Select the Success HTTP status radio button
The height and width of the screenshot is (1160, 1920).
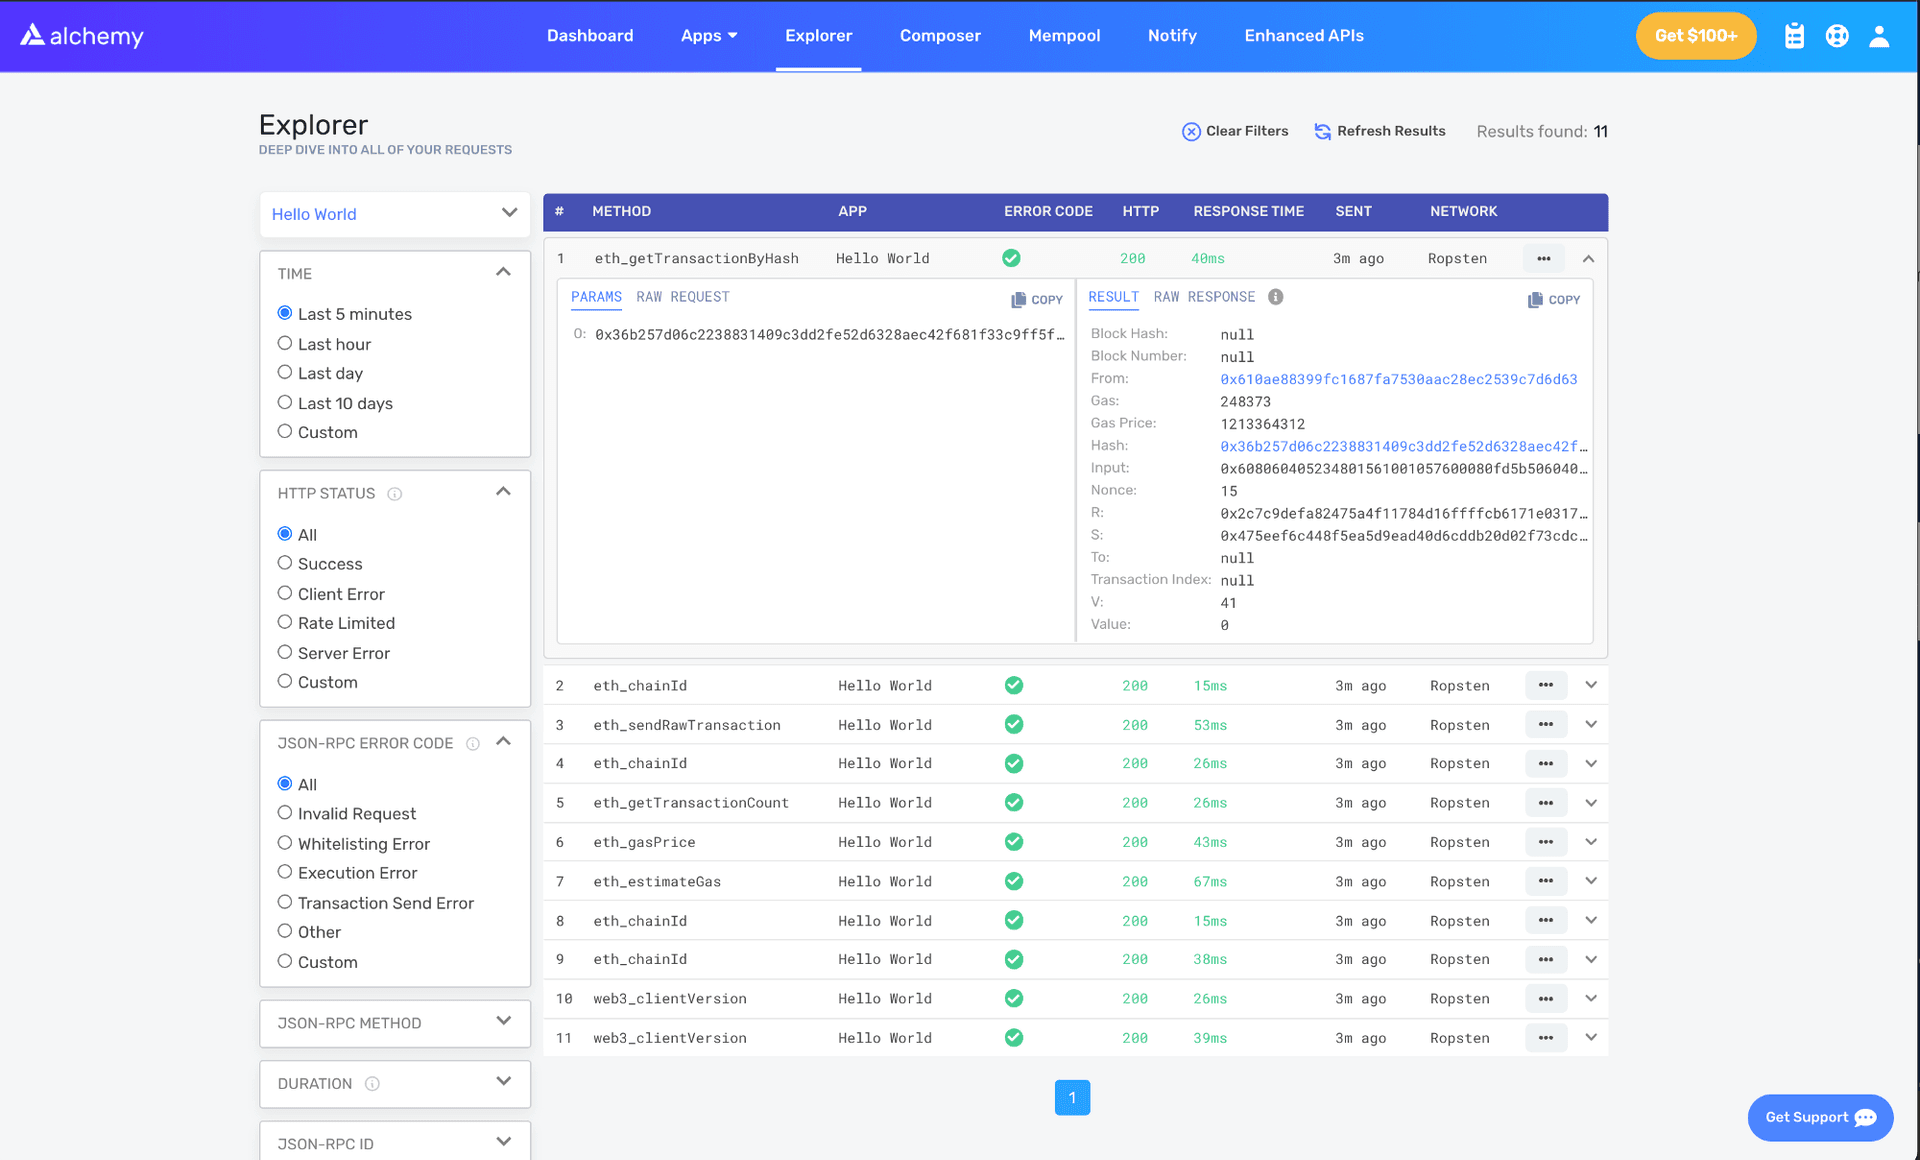285,564
